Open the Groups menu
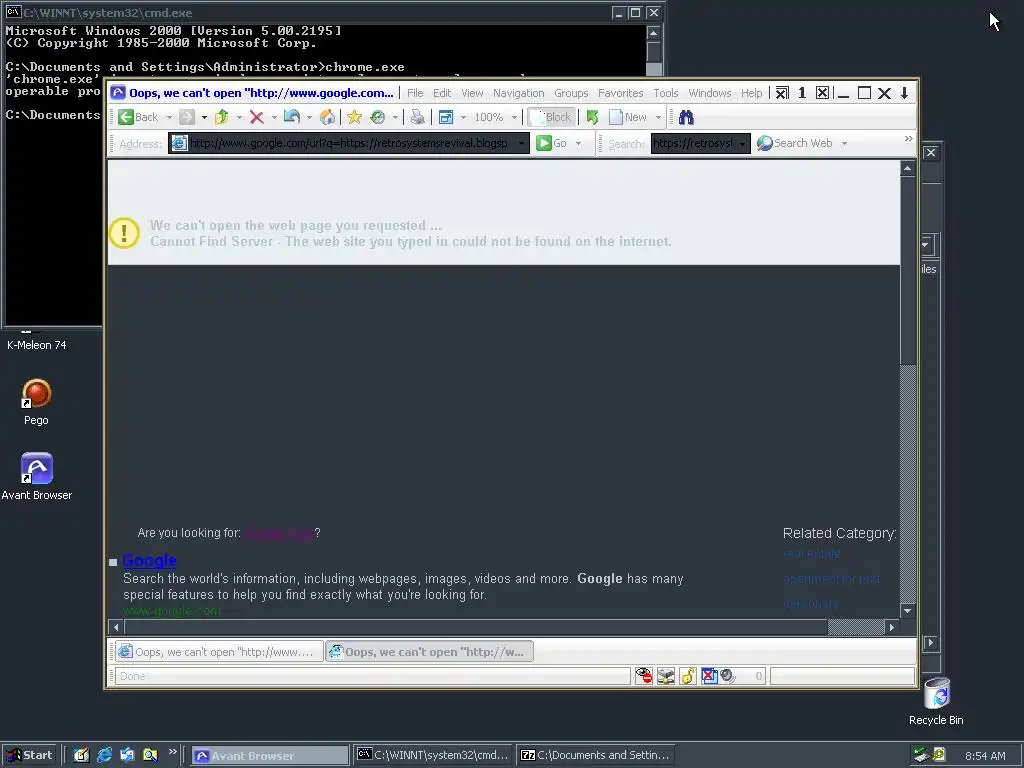 pyautogui.click(x=571, y=93)
